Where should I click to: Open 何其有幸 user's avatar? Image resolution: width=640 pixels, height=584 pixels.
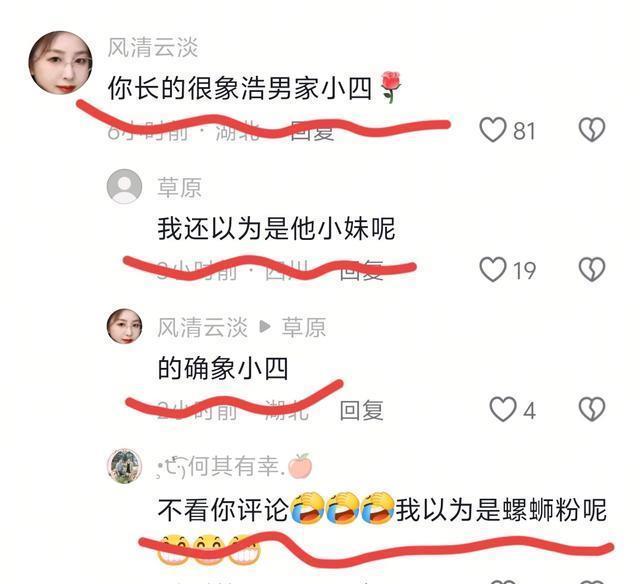[124, 466]
